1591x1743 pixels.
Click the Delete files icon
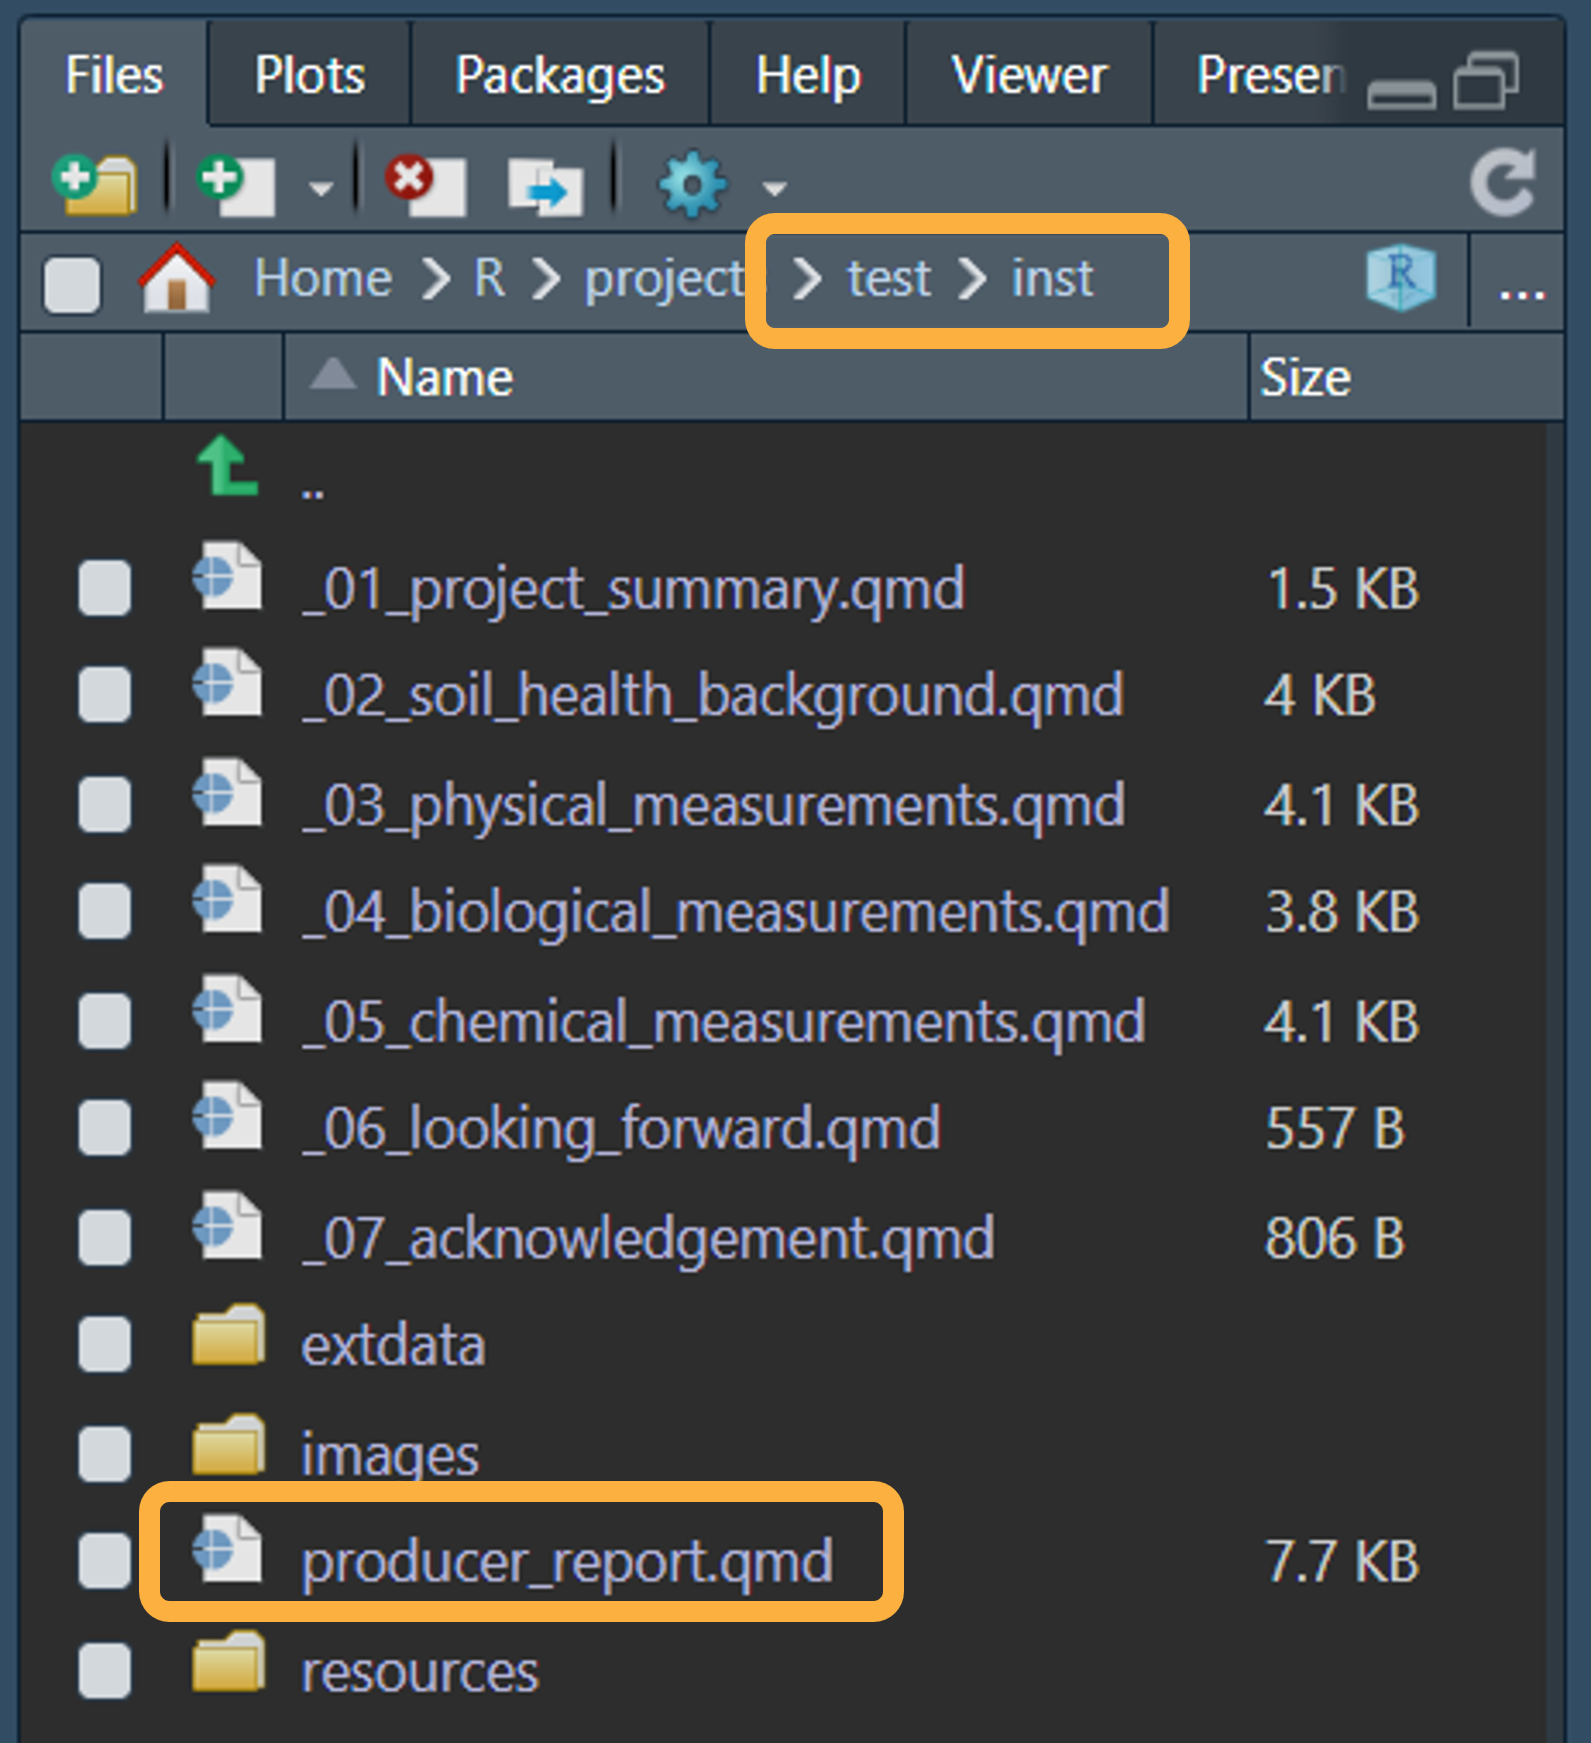426,184
